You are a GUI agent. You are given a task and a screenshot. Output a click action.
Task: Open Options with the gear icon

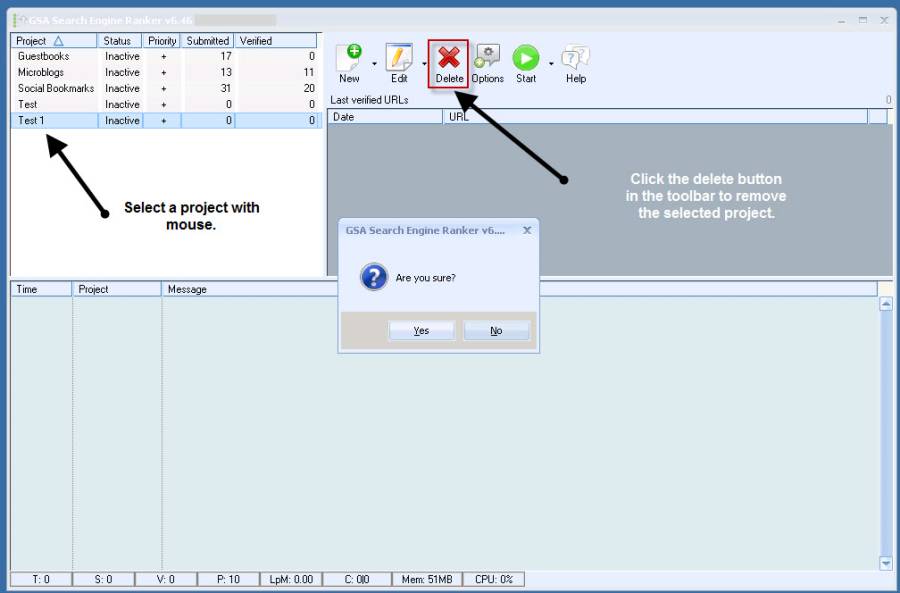tap(487, 59)
